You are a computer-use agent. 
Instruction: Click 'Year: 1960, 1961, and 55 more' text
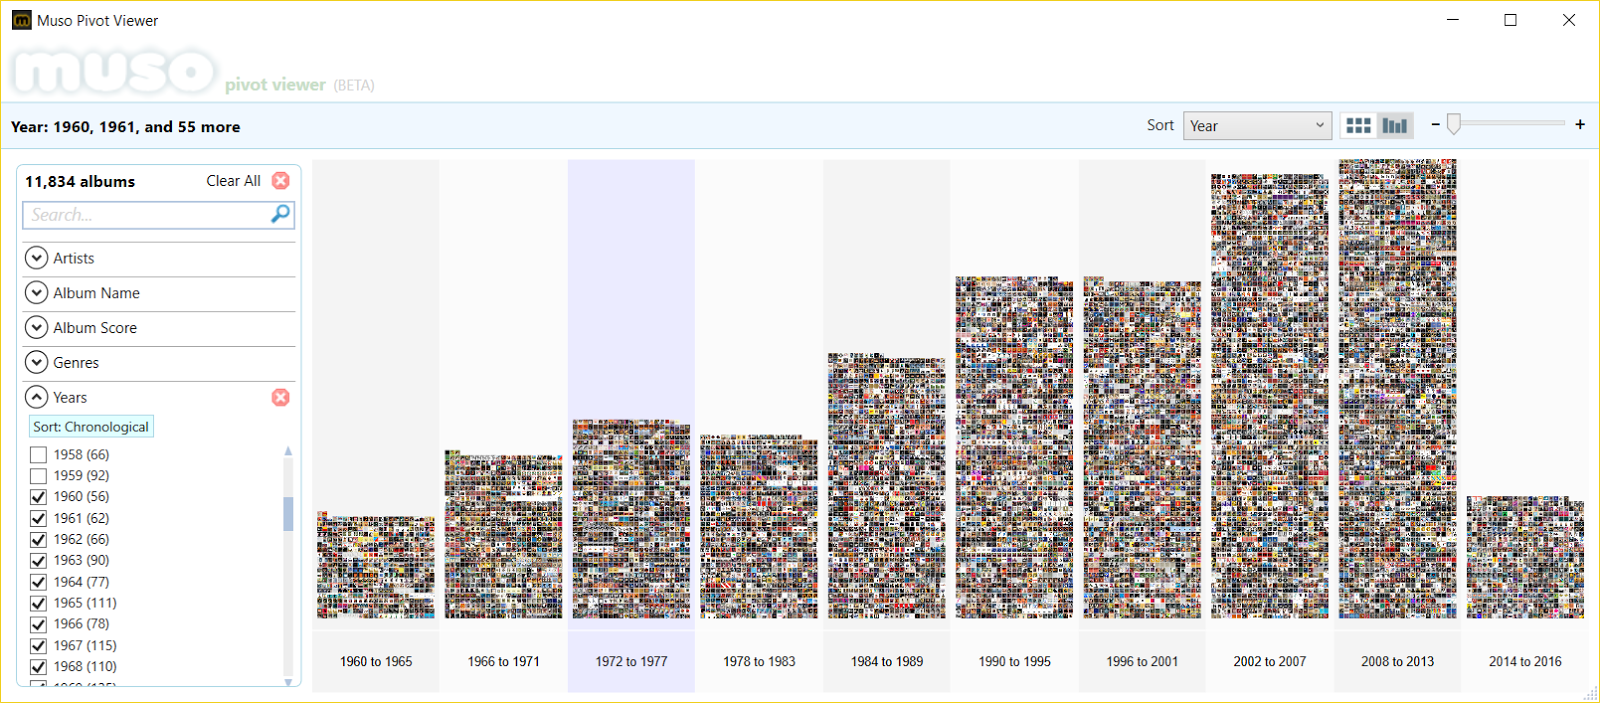point(125,127)
